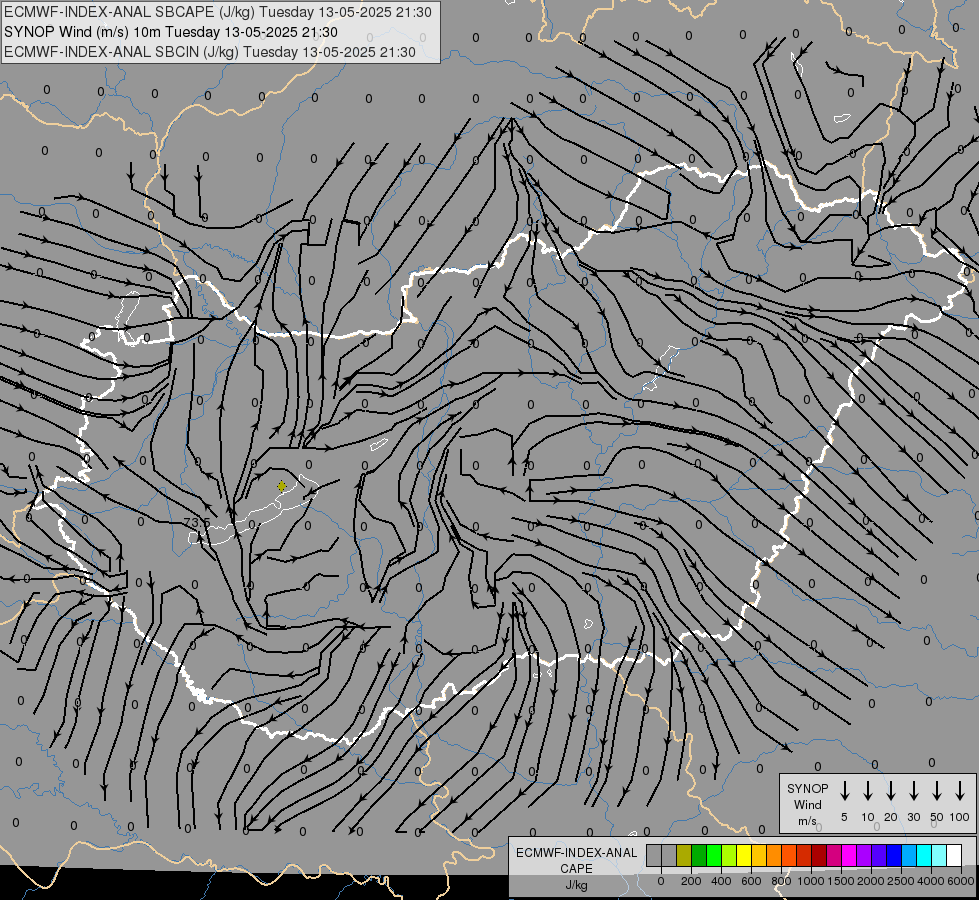The image size is (979, 900).
Task: Click the 'ECMWF-INDEX-ANAL' label in the CAPE legend
Action: tap(576, 853)
